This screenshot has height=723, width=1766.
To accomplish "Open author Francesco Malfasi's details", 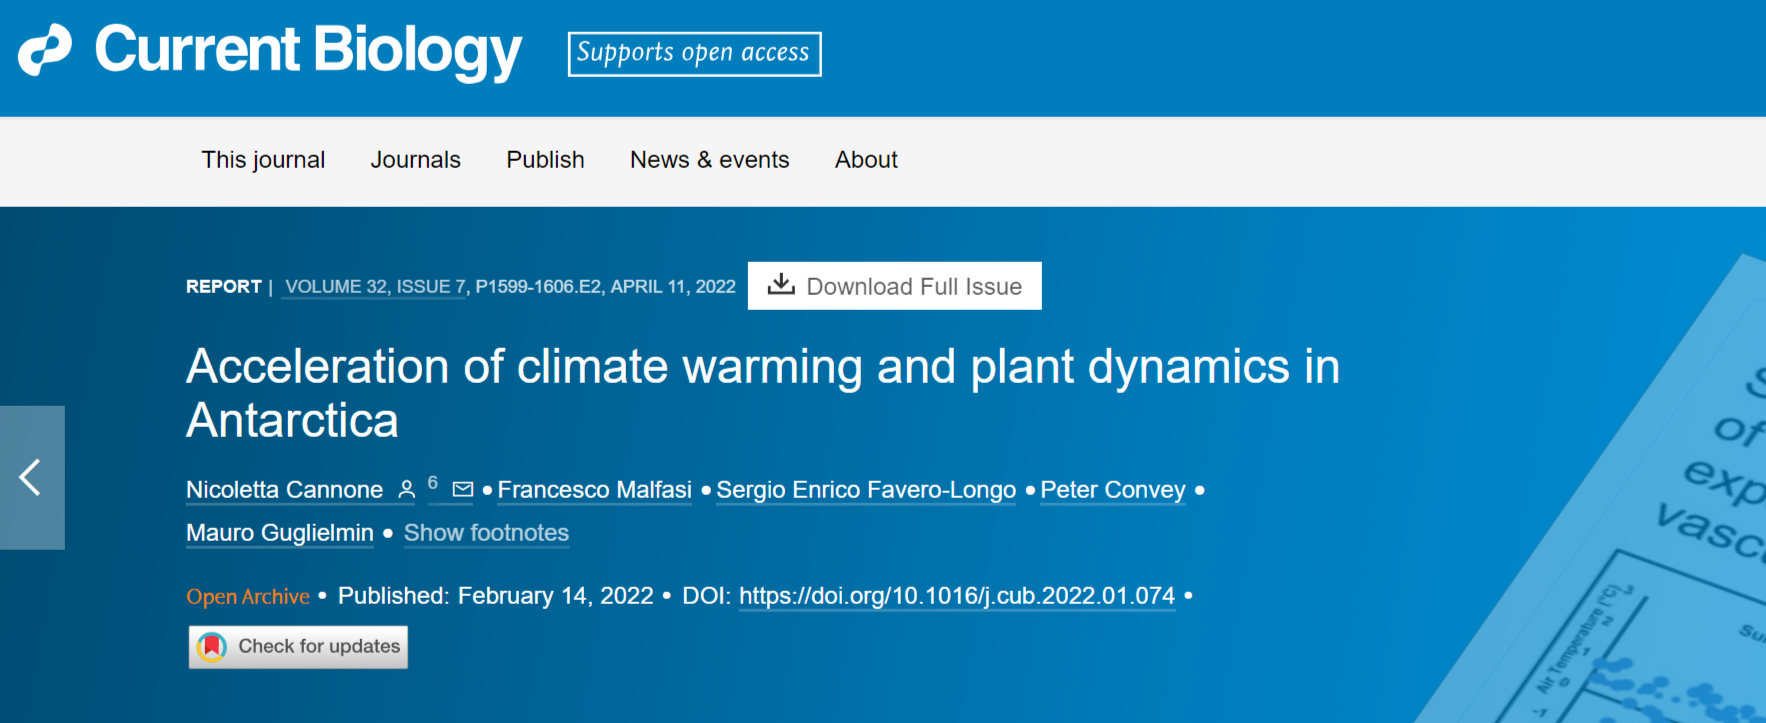I will coord(595,490).
